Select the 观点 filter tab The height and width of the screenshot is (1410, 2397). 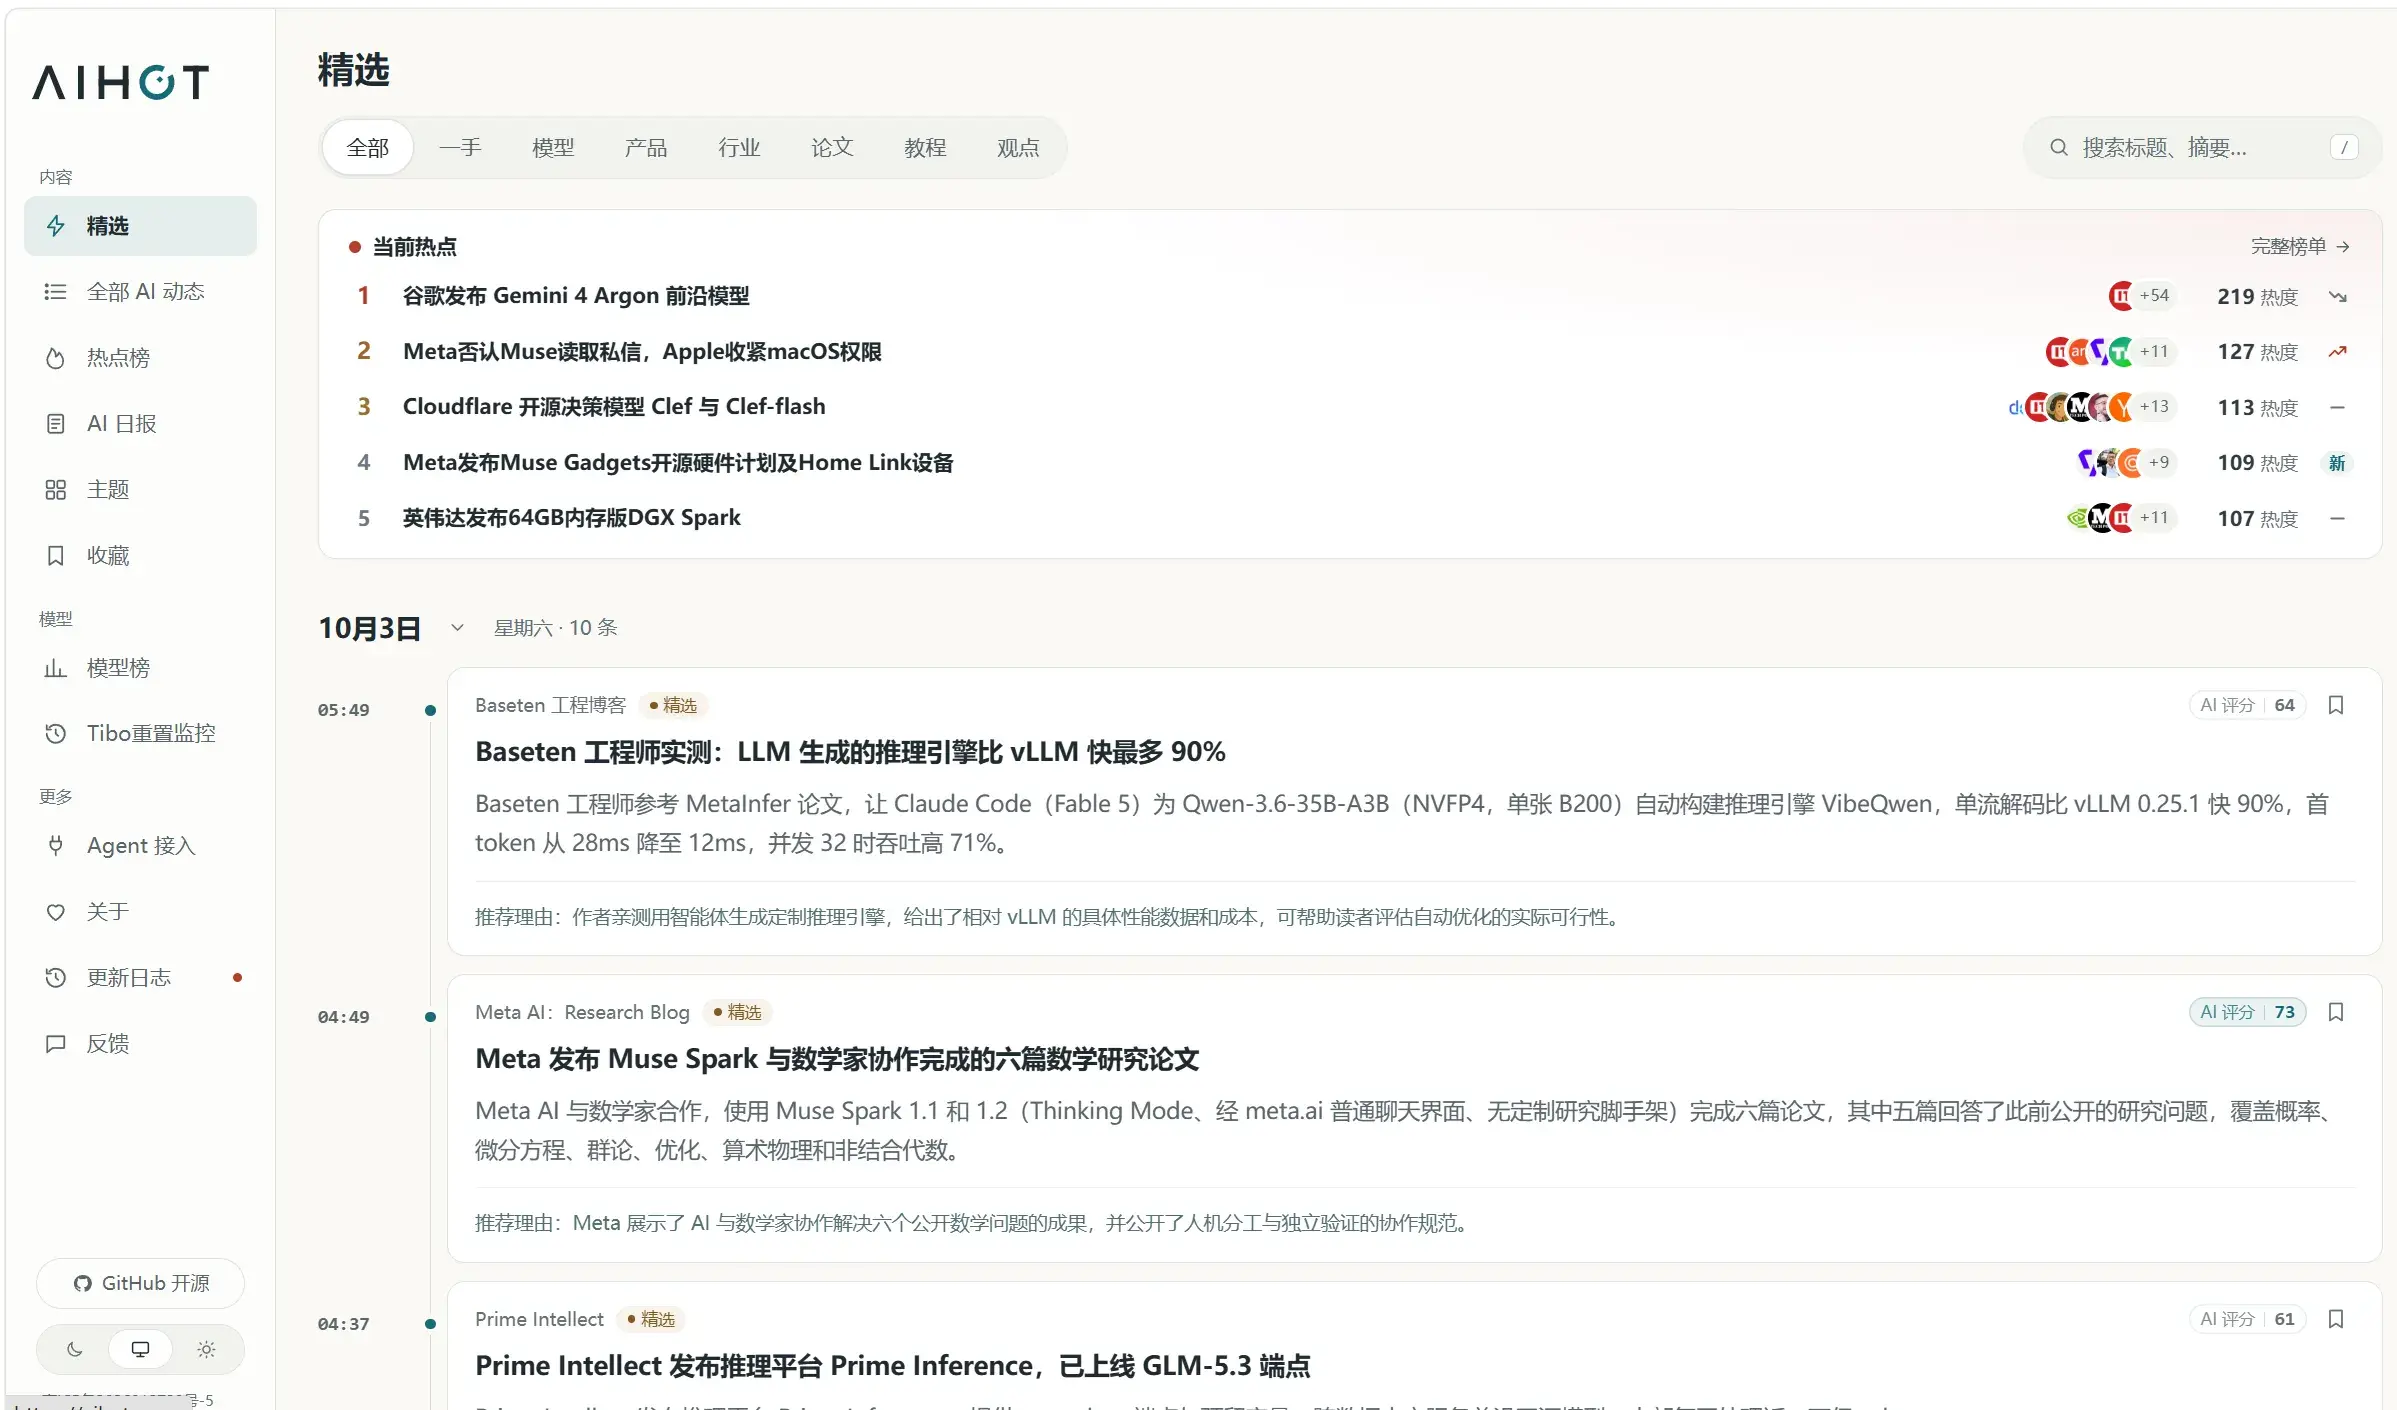1019,148
